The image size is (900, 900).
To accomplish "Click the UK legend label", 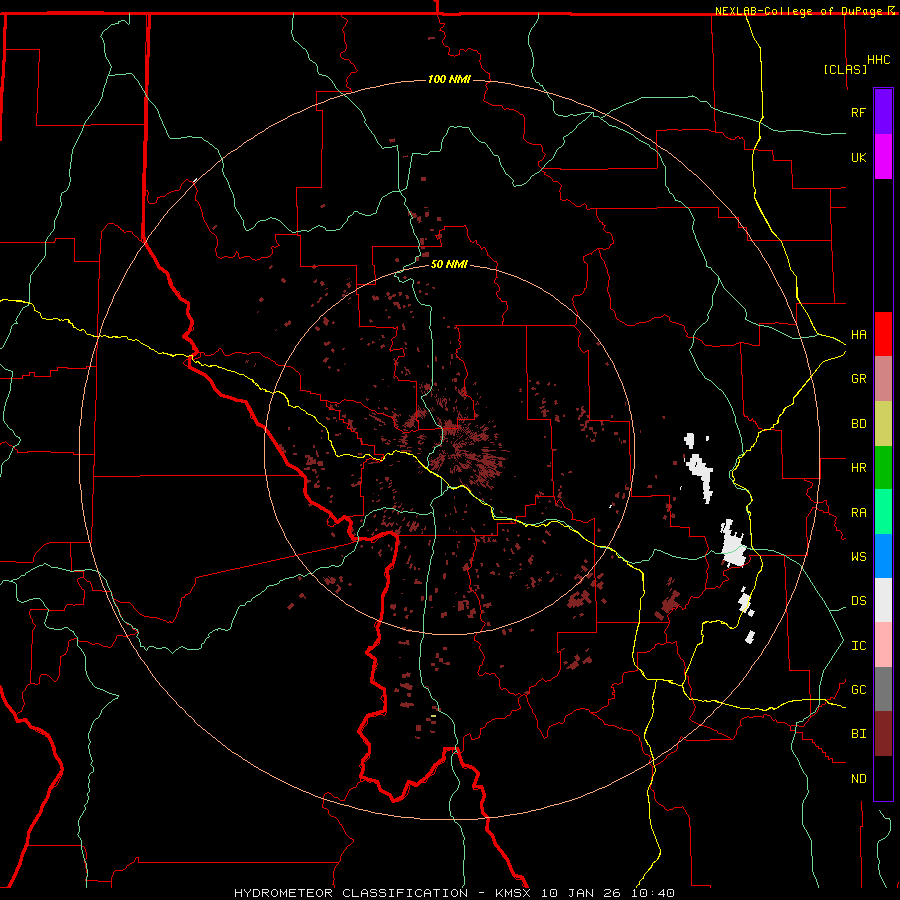I will pos(858,157).
